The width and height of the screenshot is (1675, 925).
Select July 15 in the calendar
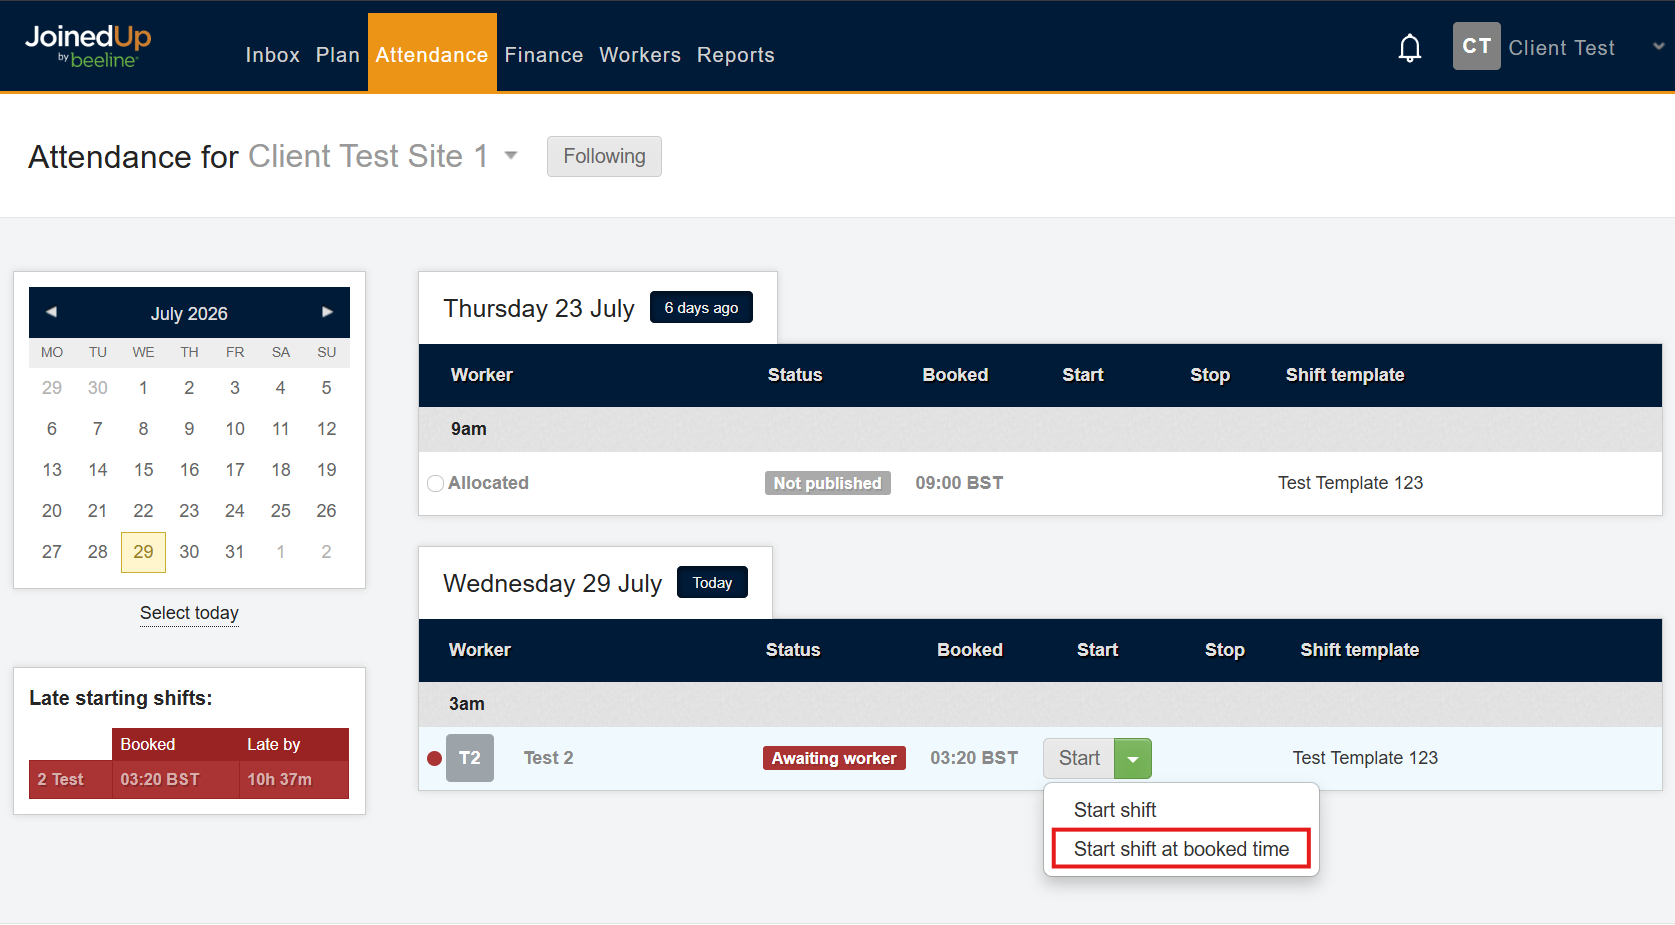point(143,470)
